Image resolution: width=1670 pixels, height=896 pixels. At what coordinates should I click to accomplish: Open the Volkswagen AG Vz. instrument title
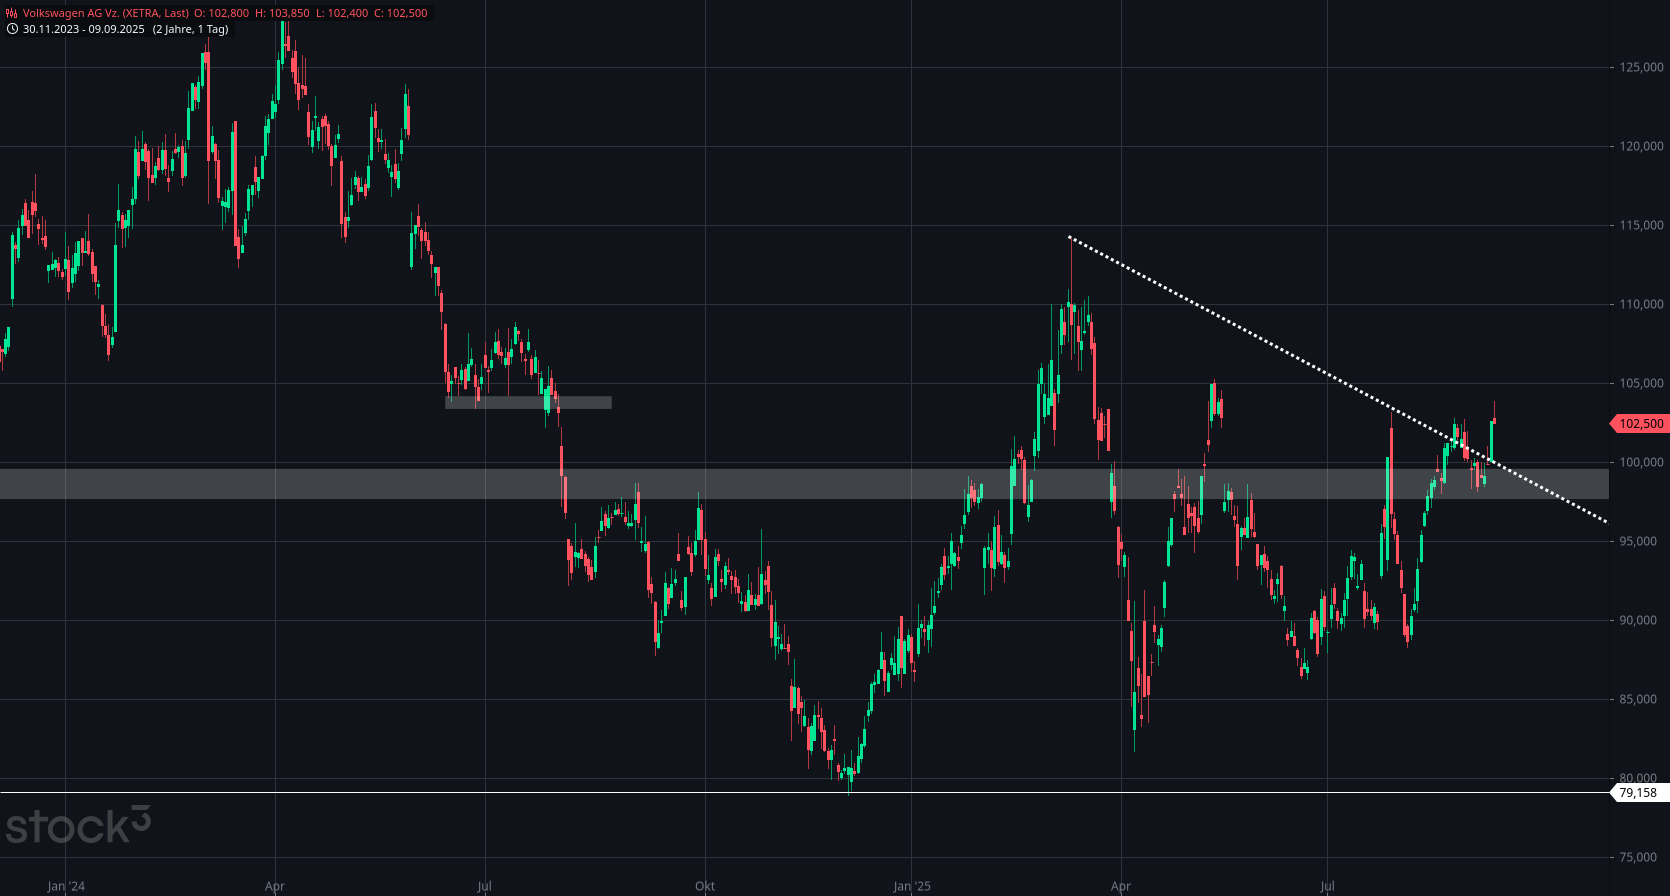tap(106, 13)
